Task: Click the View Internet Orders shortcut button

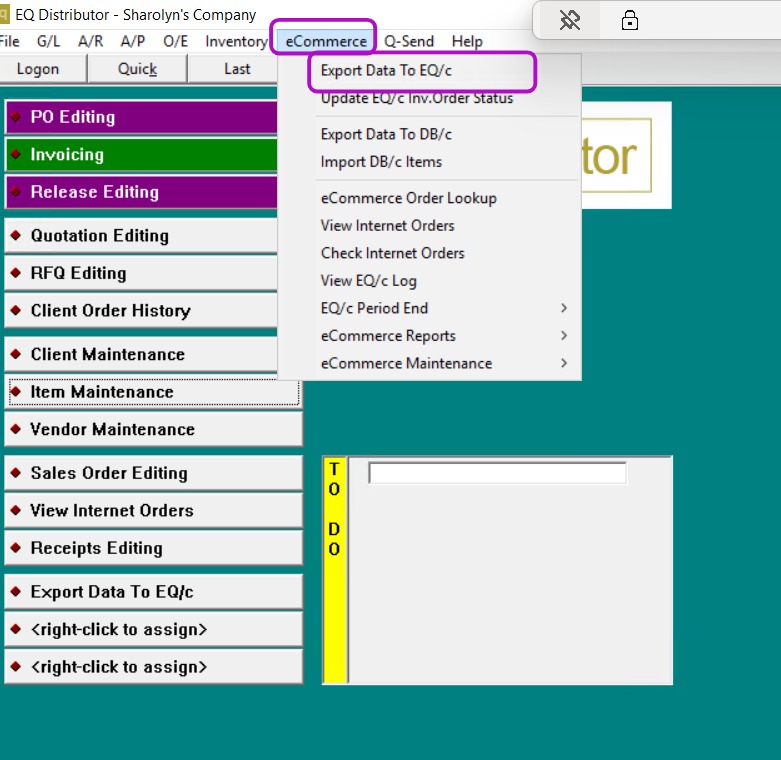Action: (154, 510)
